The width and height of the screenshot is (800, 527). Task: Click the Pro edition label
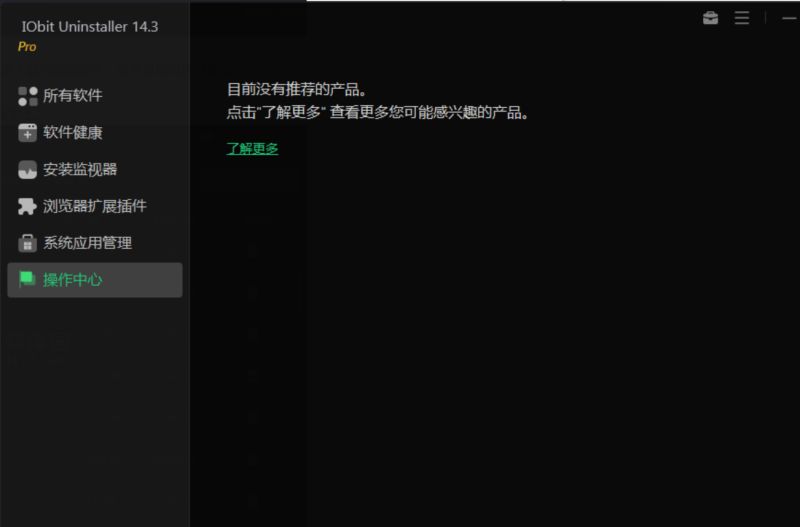(x=27, y=47)
